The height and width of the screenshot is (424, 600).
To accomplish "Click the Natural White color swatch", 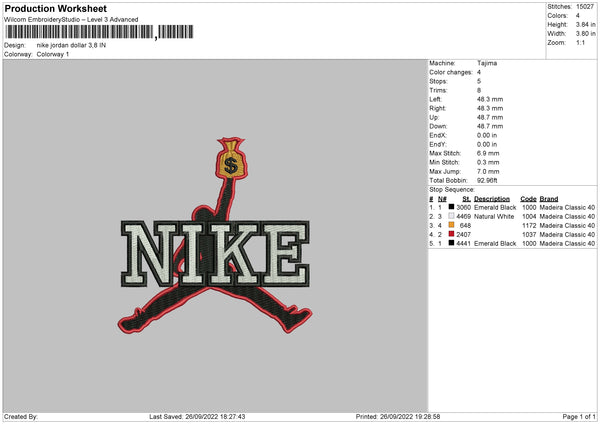I will [451, 216].
